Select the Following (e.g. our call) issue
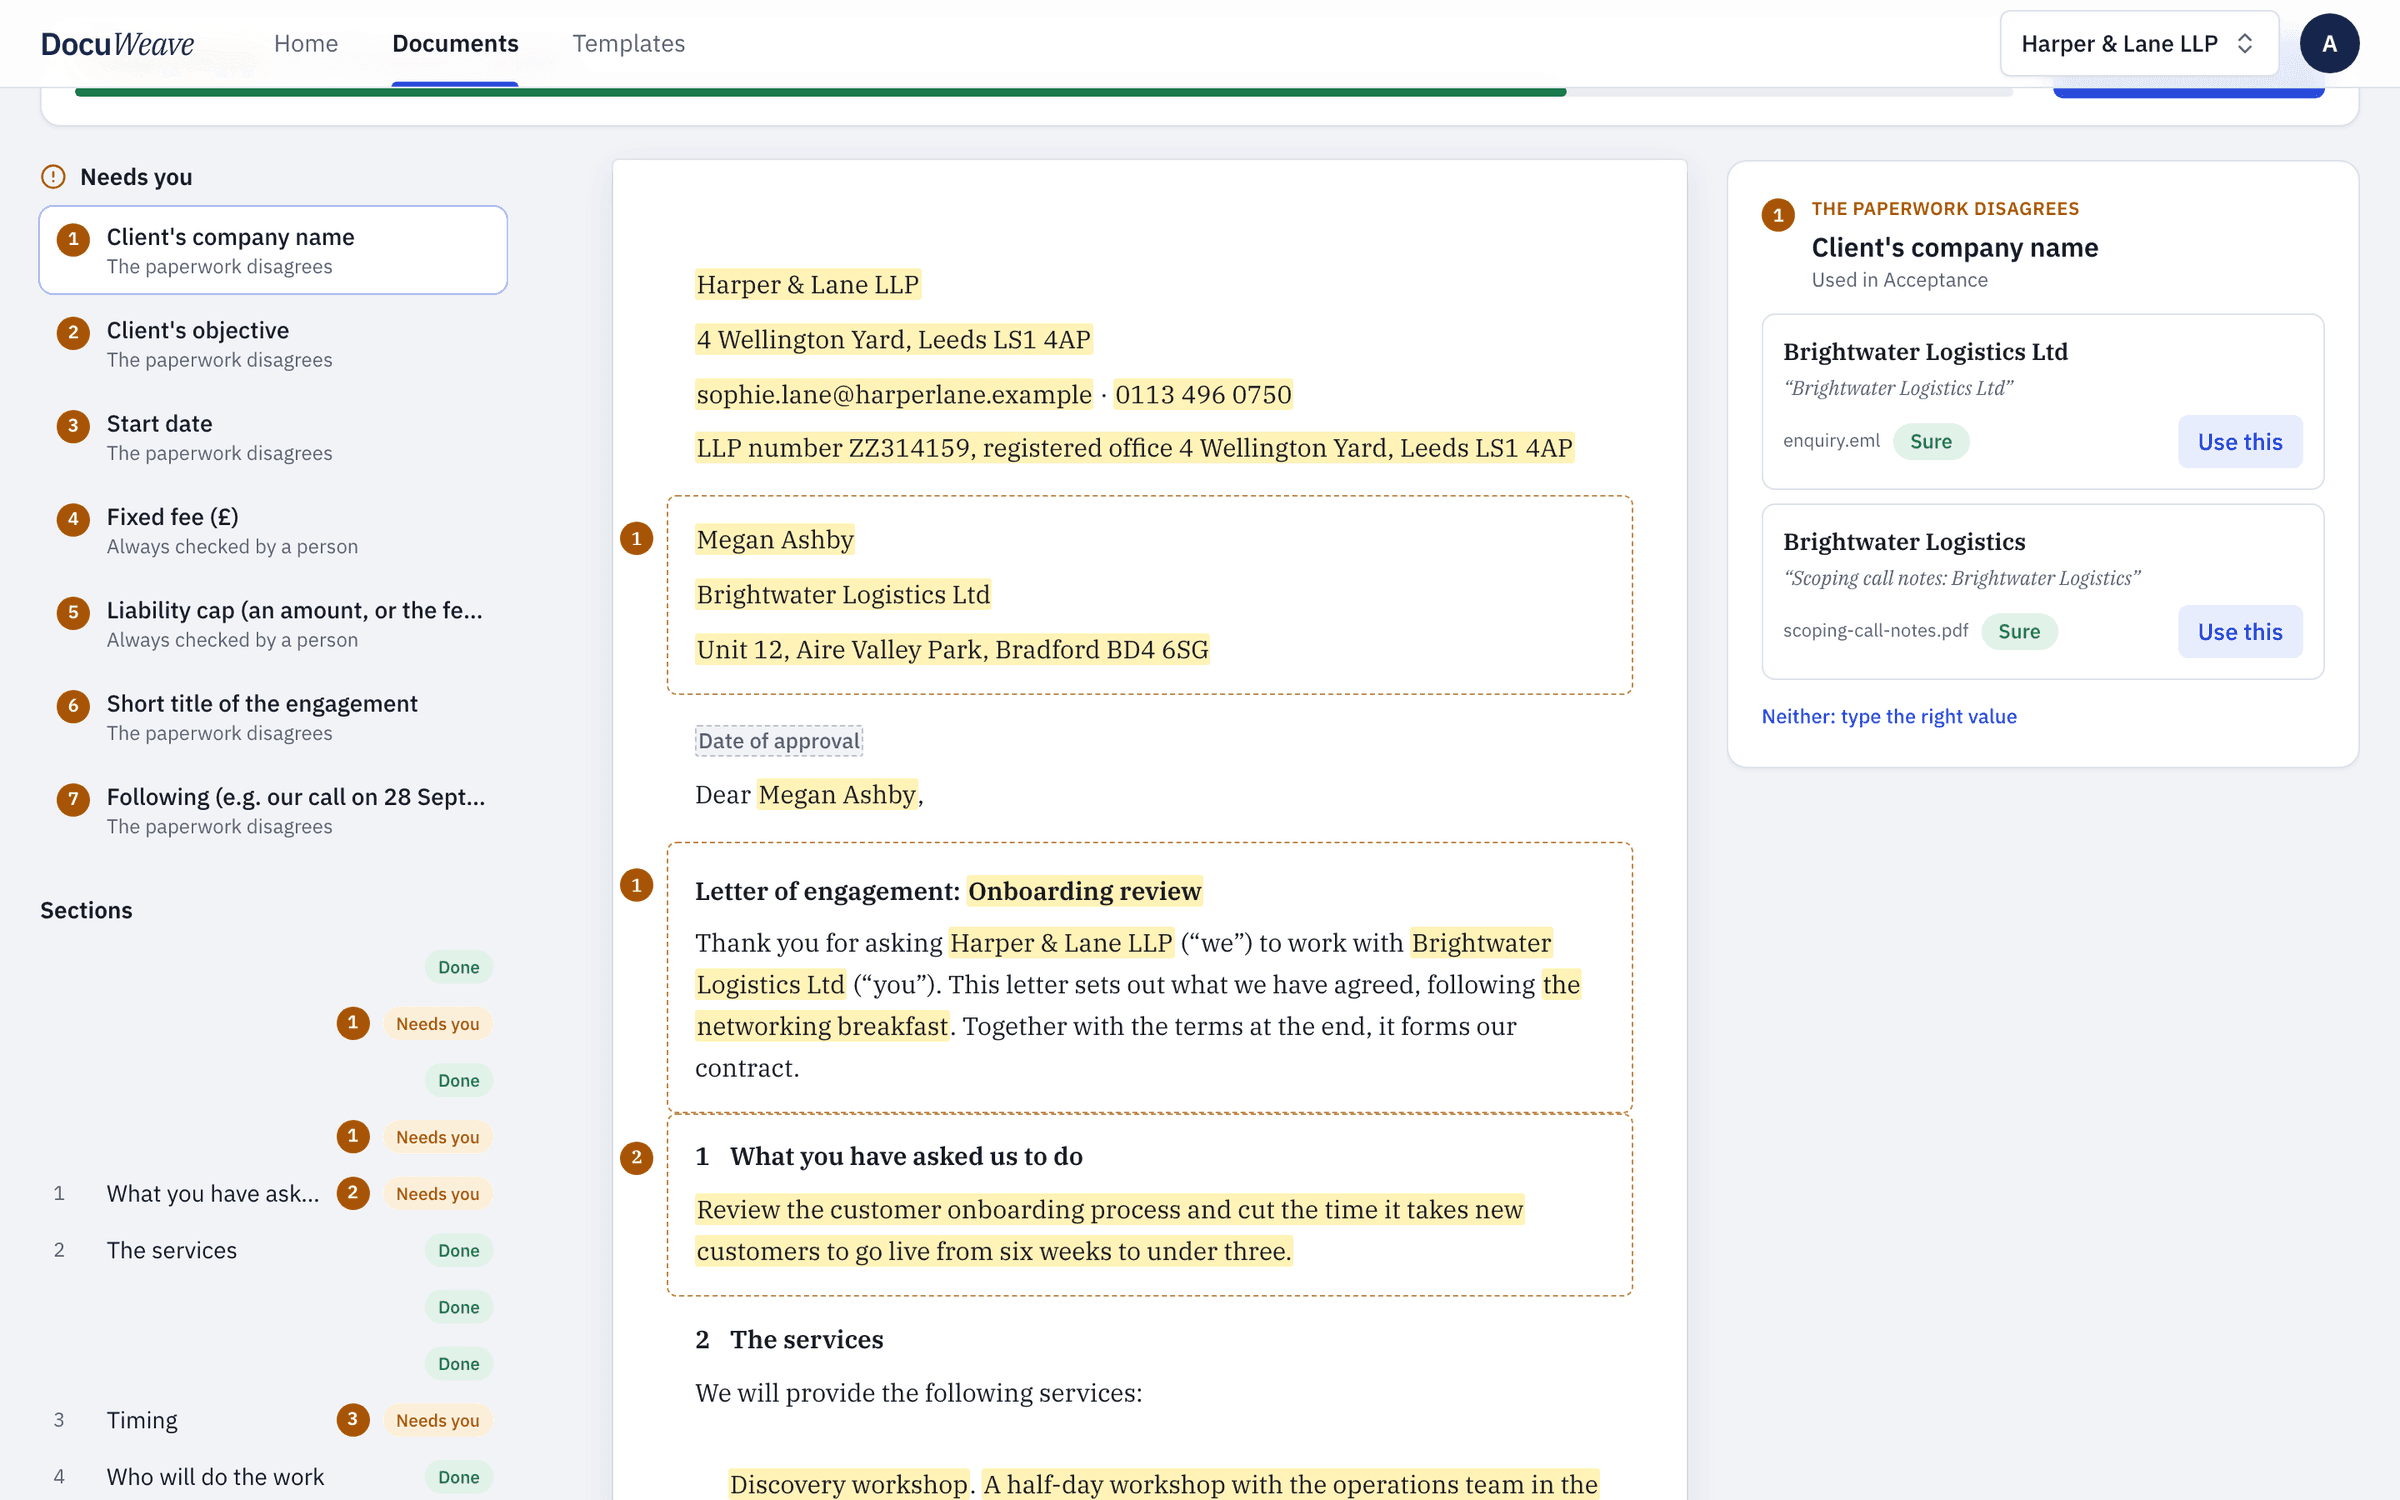 point(273,810)
